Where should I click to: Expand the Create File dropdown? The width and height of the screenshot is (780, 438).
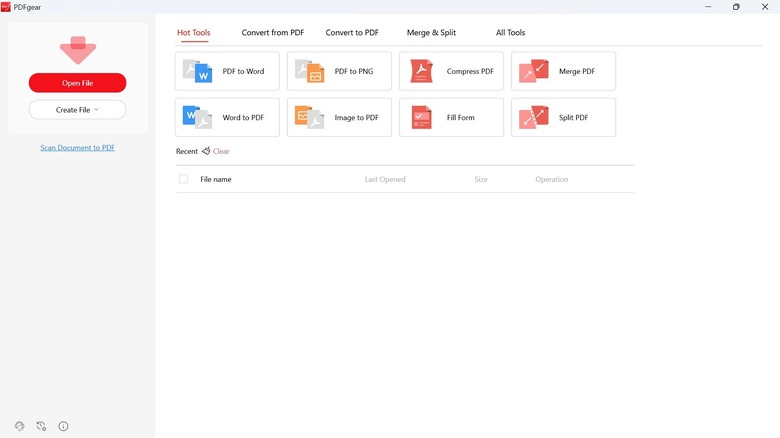tap(78, 110)
